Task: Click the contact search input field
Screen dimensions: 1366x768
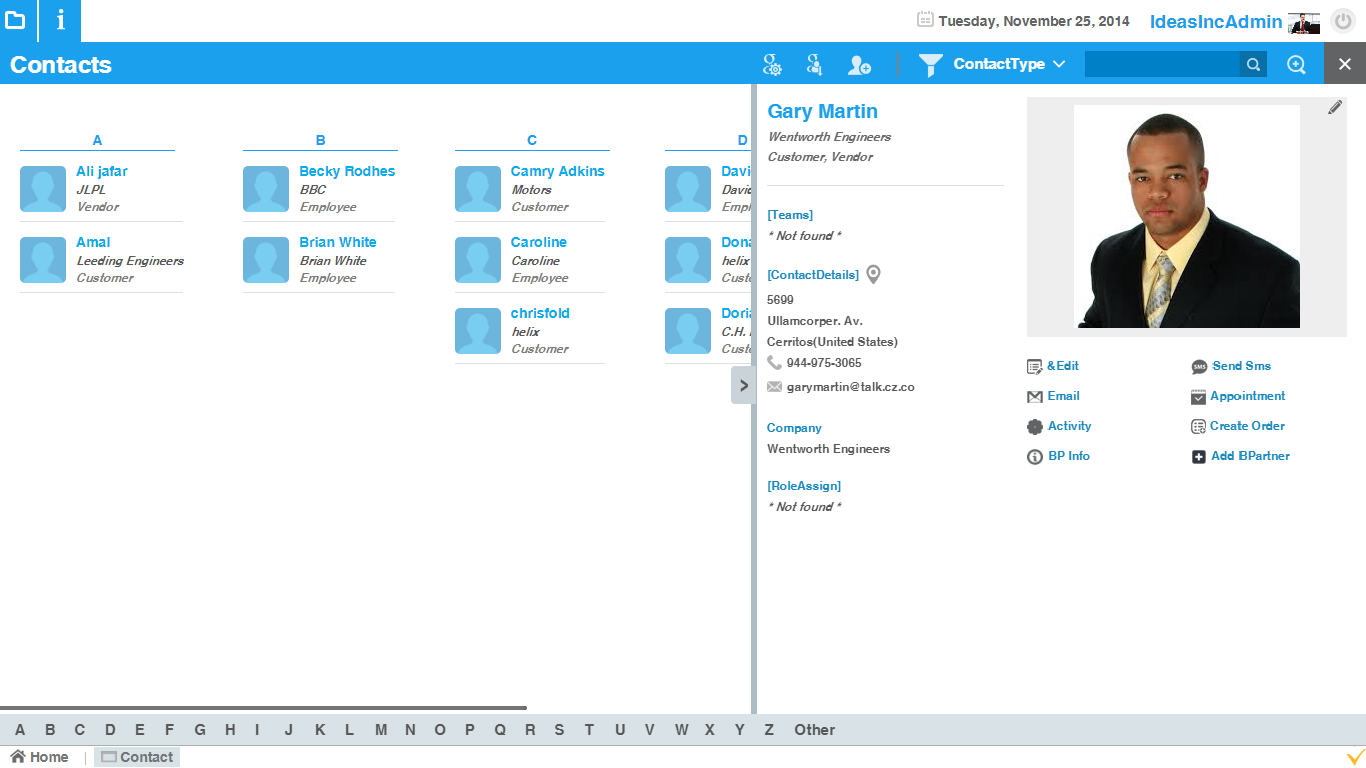Action: [x=1162, y=65]
